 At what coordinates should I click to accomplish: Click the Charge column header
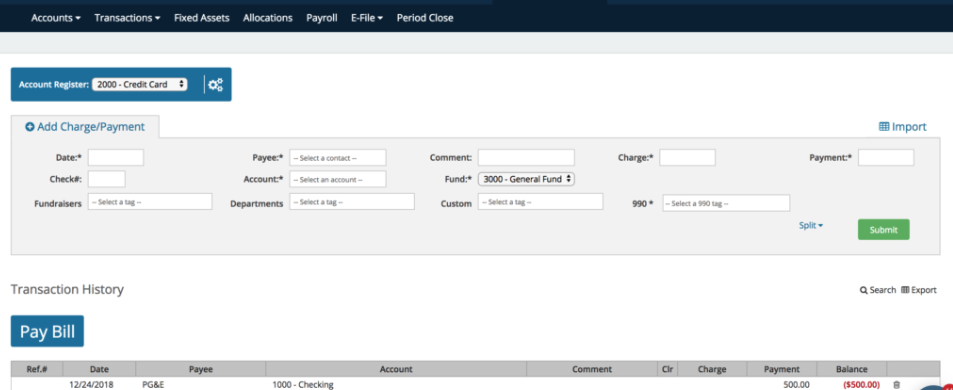(712, 369)
